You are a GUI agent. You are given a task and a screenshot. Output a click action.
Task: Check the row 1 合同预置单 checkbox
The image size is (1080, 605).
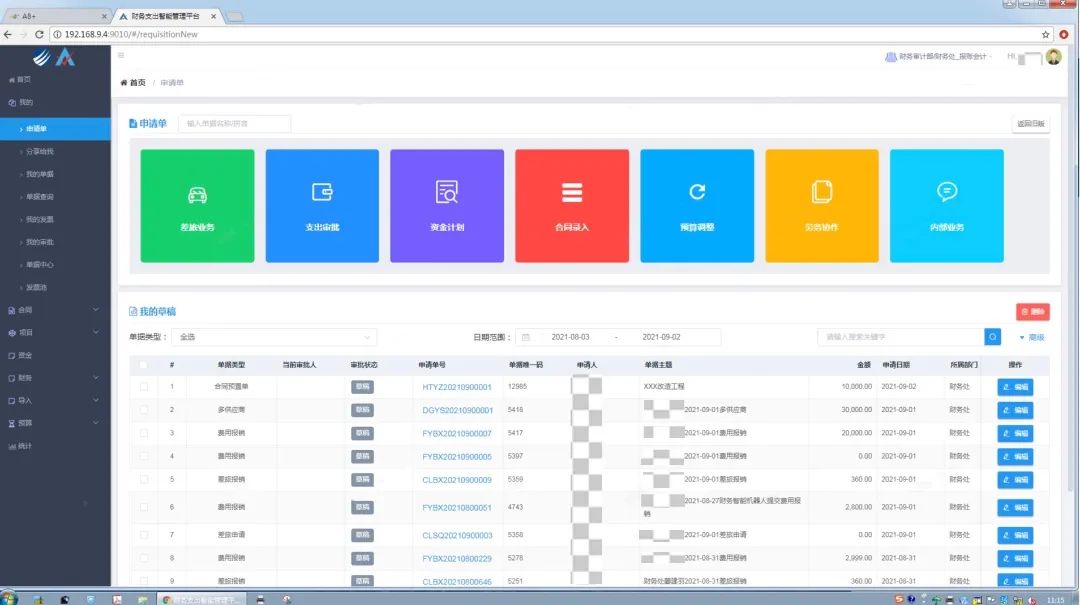click(143, 387)
